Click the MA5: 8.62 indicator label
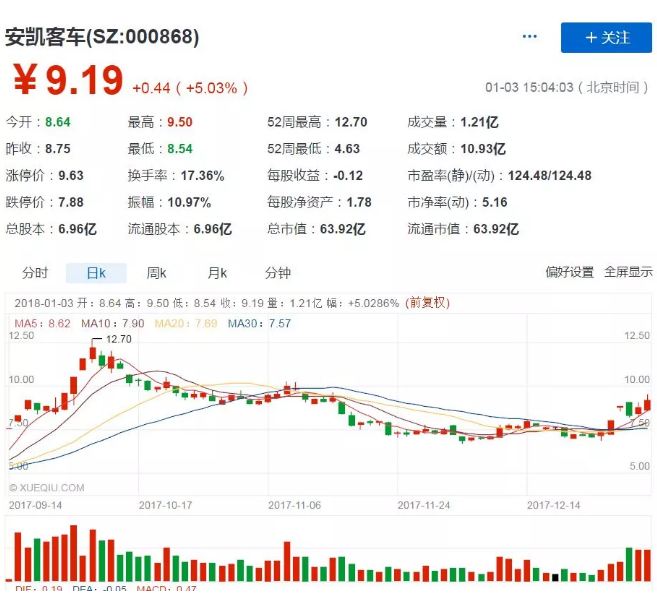This screenshot has width=657, height=596. coord(42,323)
